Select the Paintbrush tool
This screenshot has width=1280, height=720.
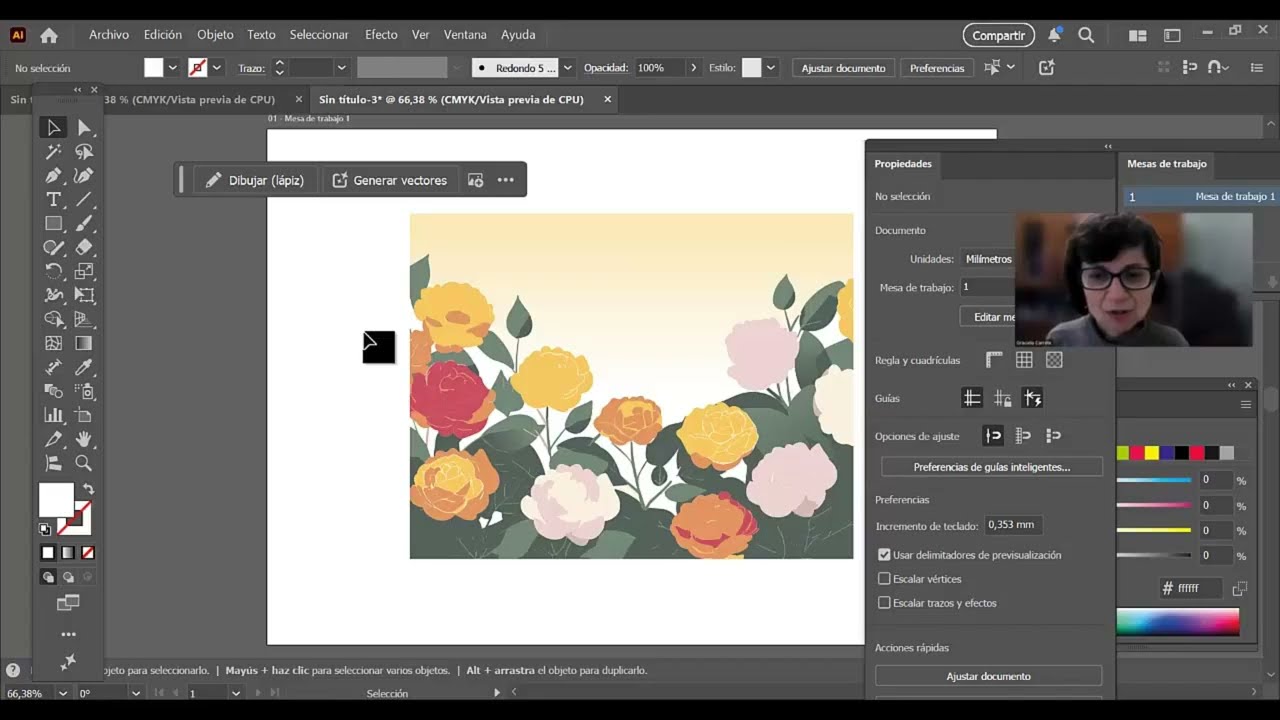point(84,224)
